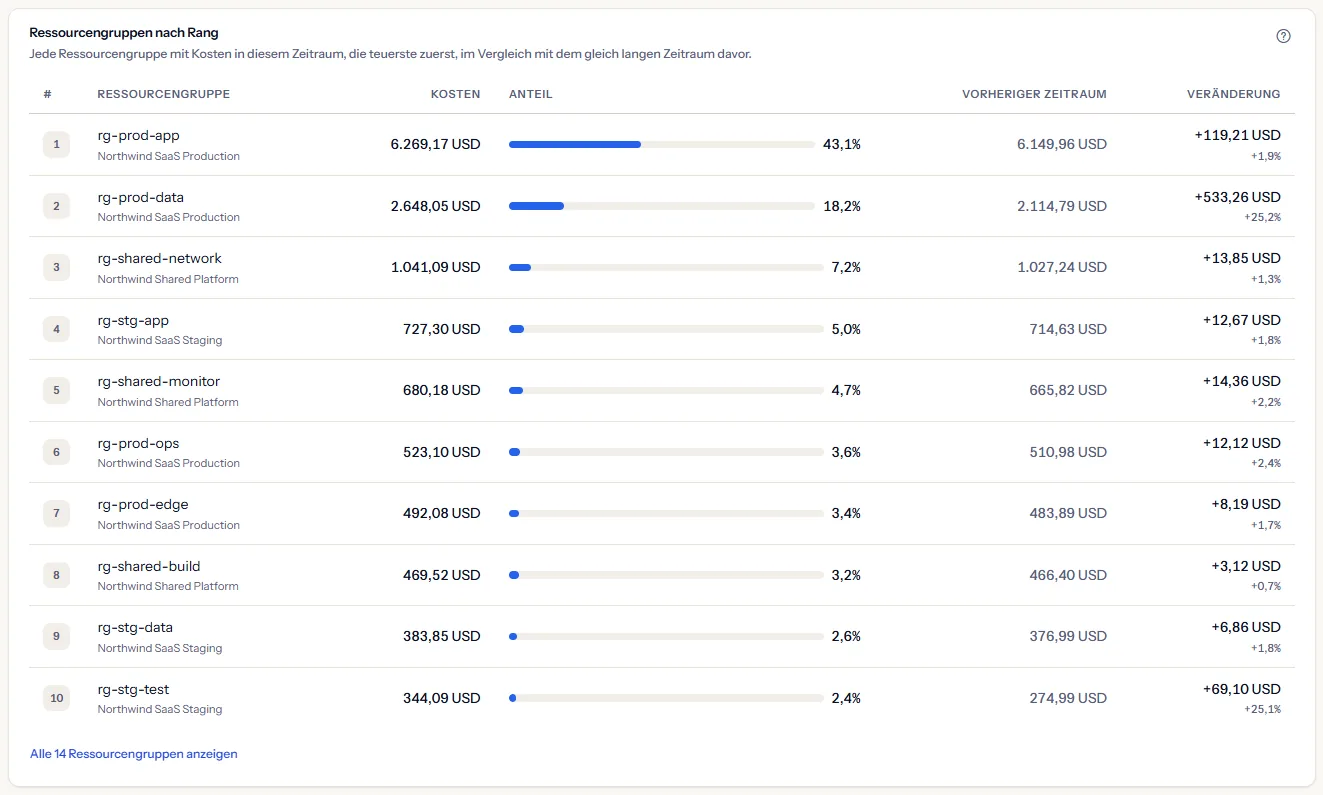Click the 18,2% share bar for rg-prod-data
1323x795 pixels.
click(661, 206)
